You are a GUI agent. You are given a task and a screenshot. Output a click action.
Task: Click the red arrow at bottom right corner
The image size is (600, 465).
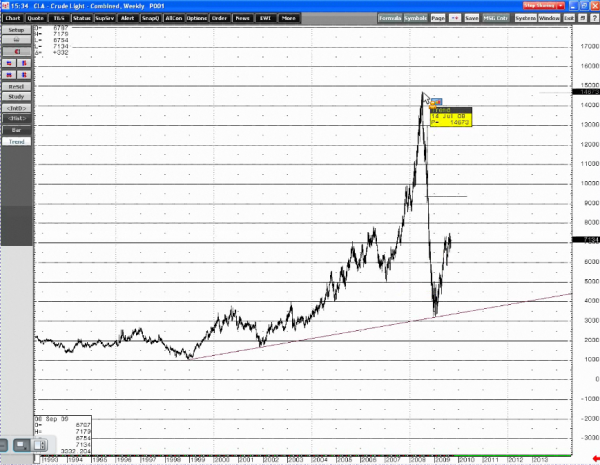click(594, 459)
